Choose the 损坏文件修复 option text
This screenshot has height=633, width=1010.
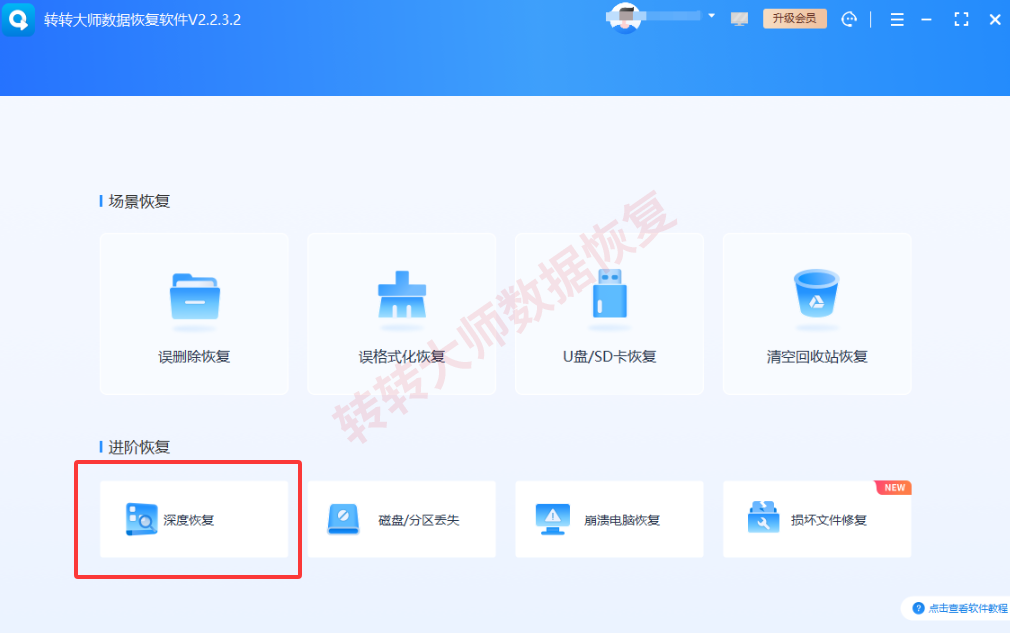coord(829,520)
